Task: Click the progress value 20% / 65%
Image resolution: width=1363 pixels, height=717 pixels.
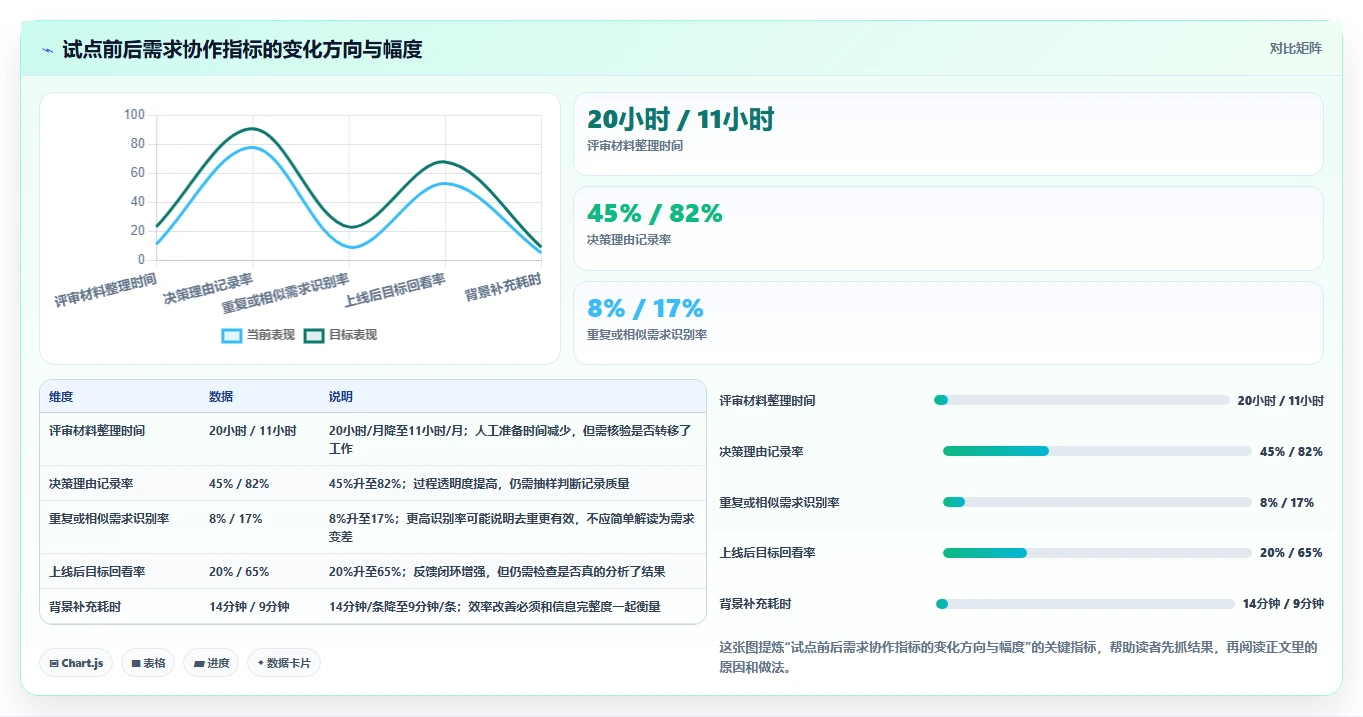Action: coord(1291,553)
